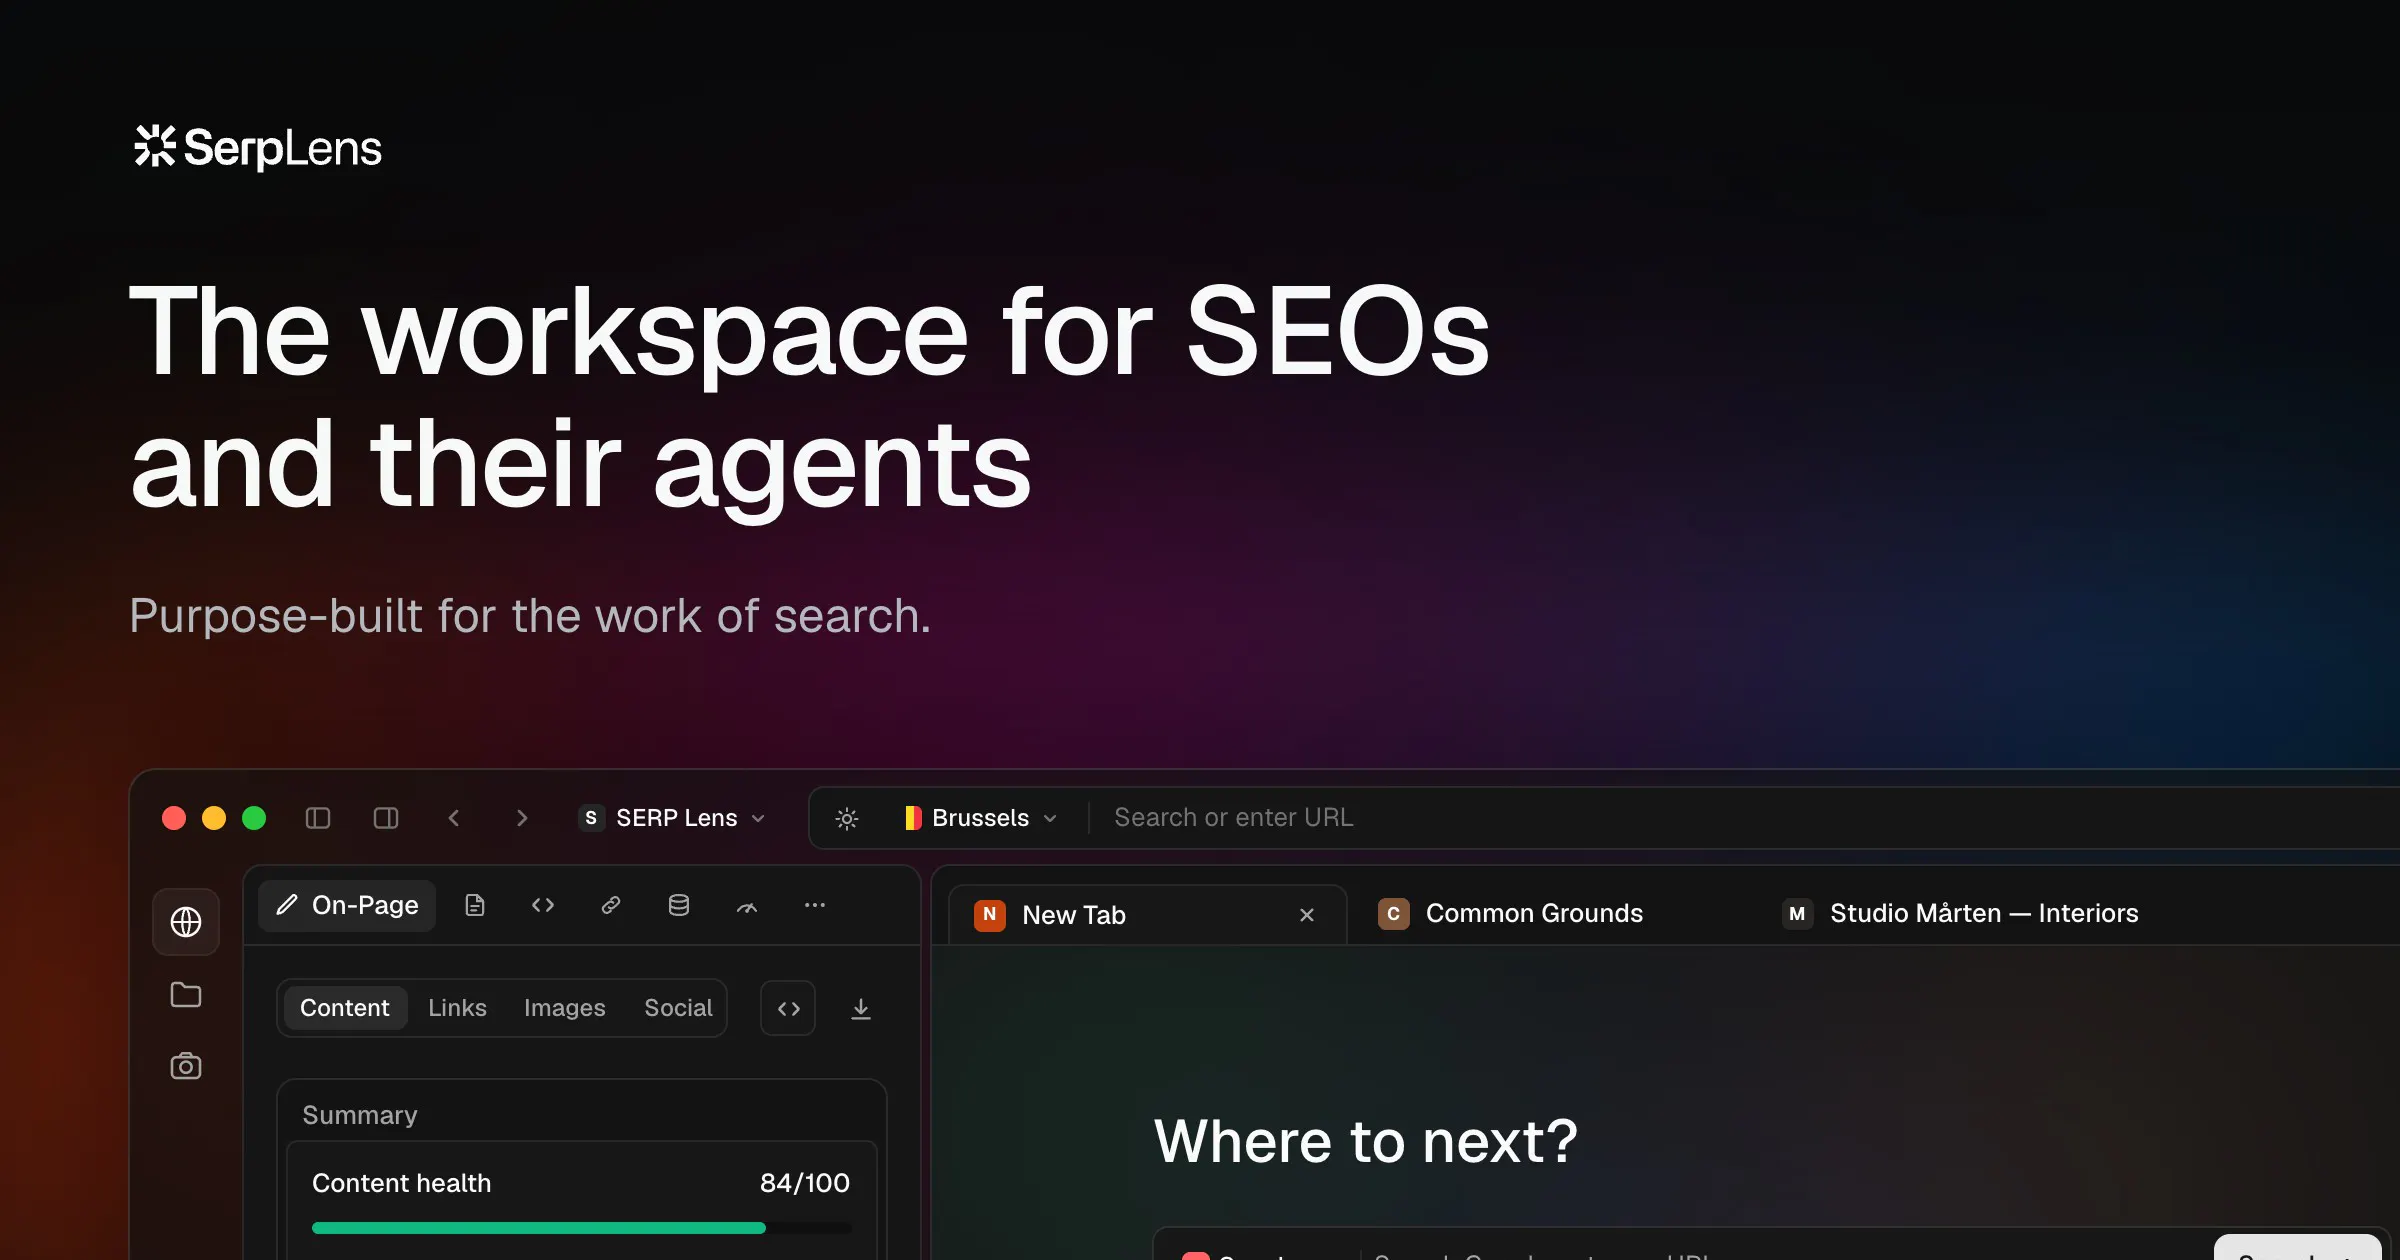Click the Search or enter URL field
Viewport: 2400px width, 1260px height.
click(x=1233, y=818)
